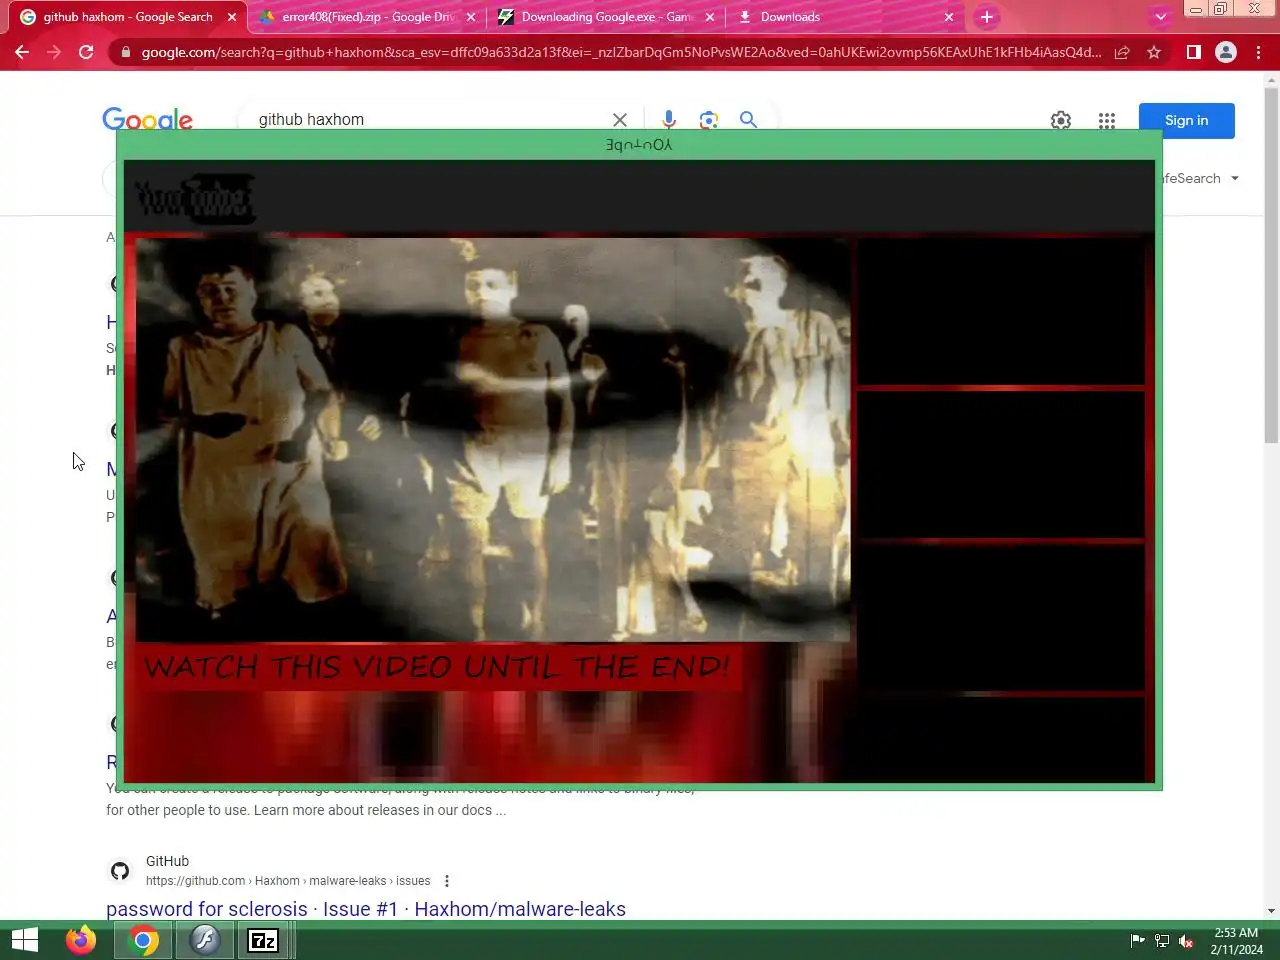Close the Google Search tab
Viewport: 1280px width, 960px height.
[x=232, y=17]
